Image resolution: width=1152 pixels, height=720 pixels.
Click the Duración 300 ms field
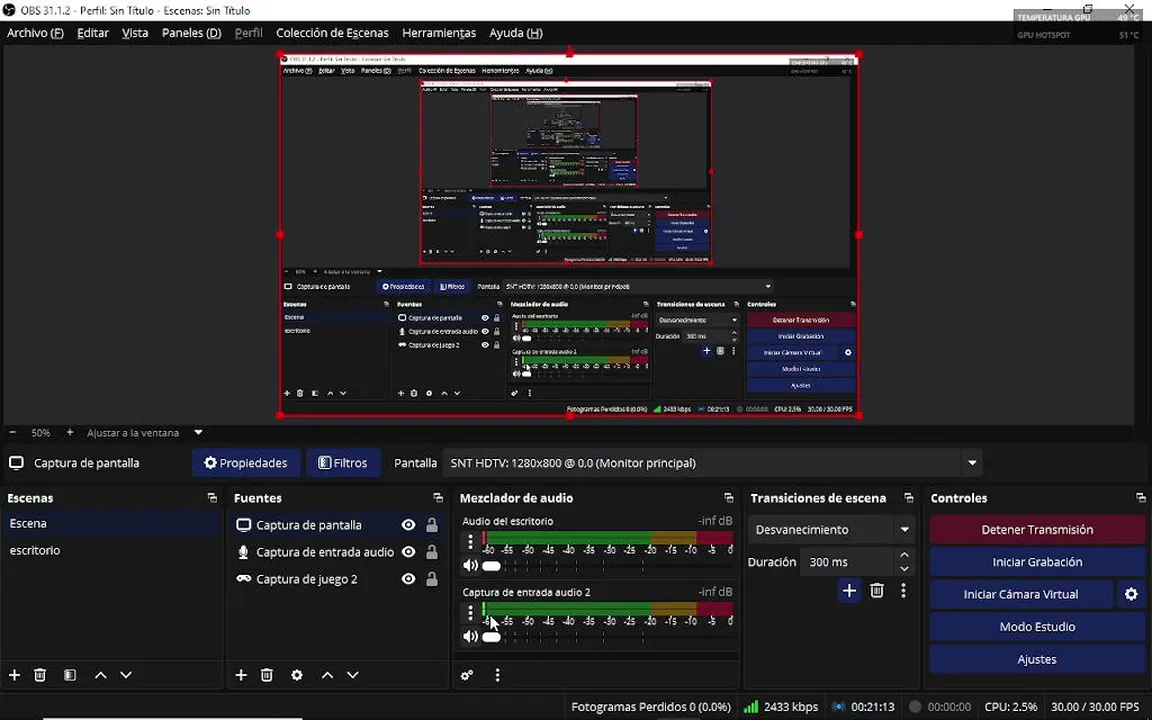846,561
